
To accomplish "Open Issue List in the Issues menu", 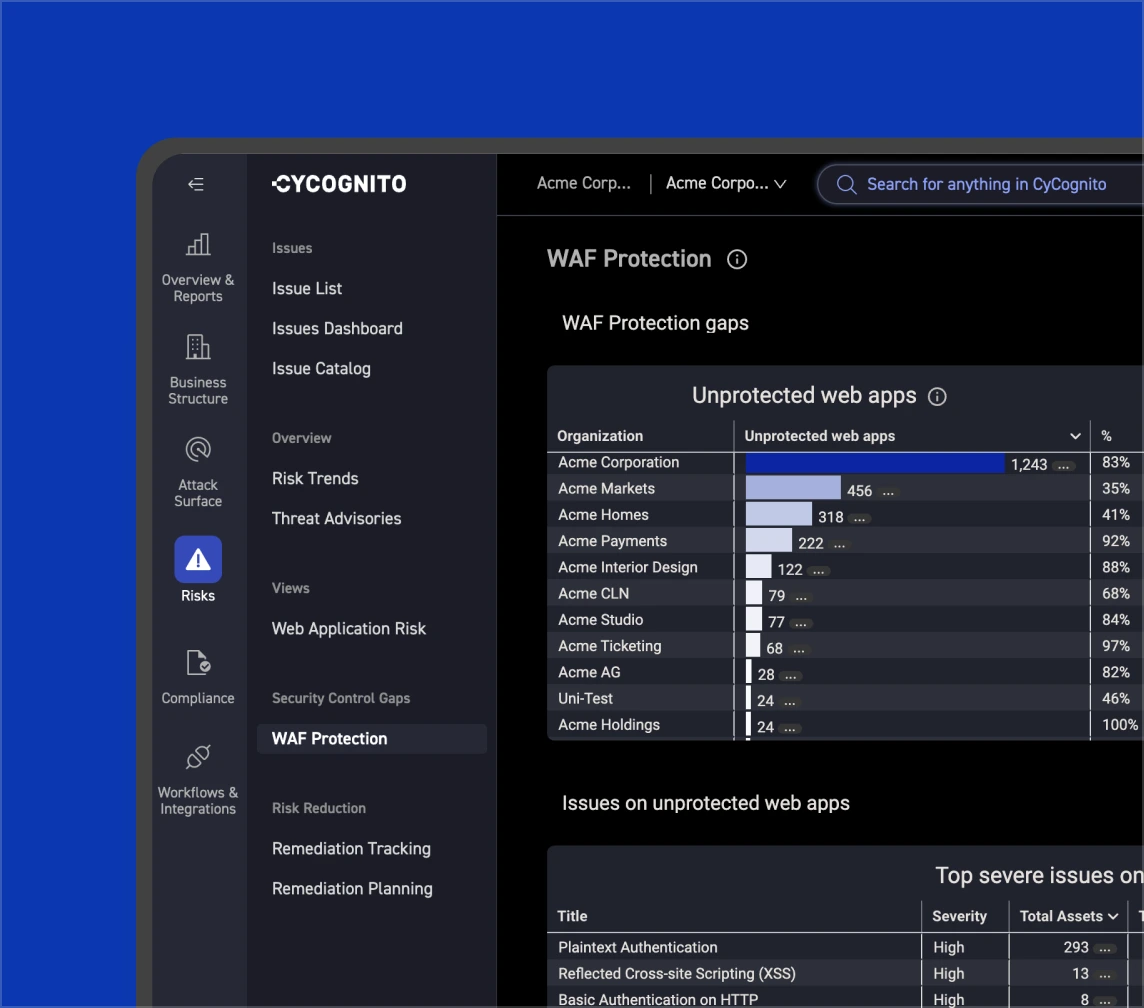I will tap(307, 288).
